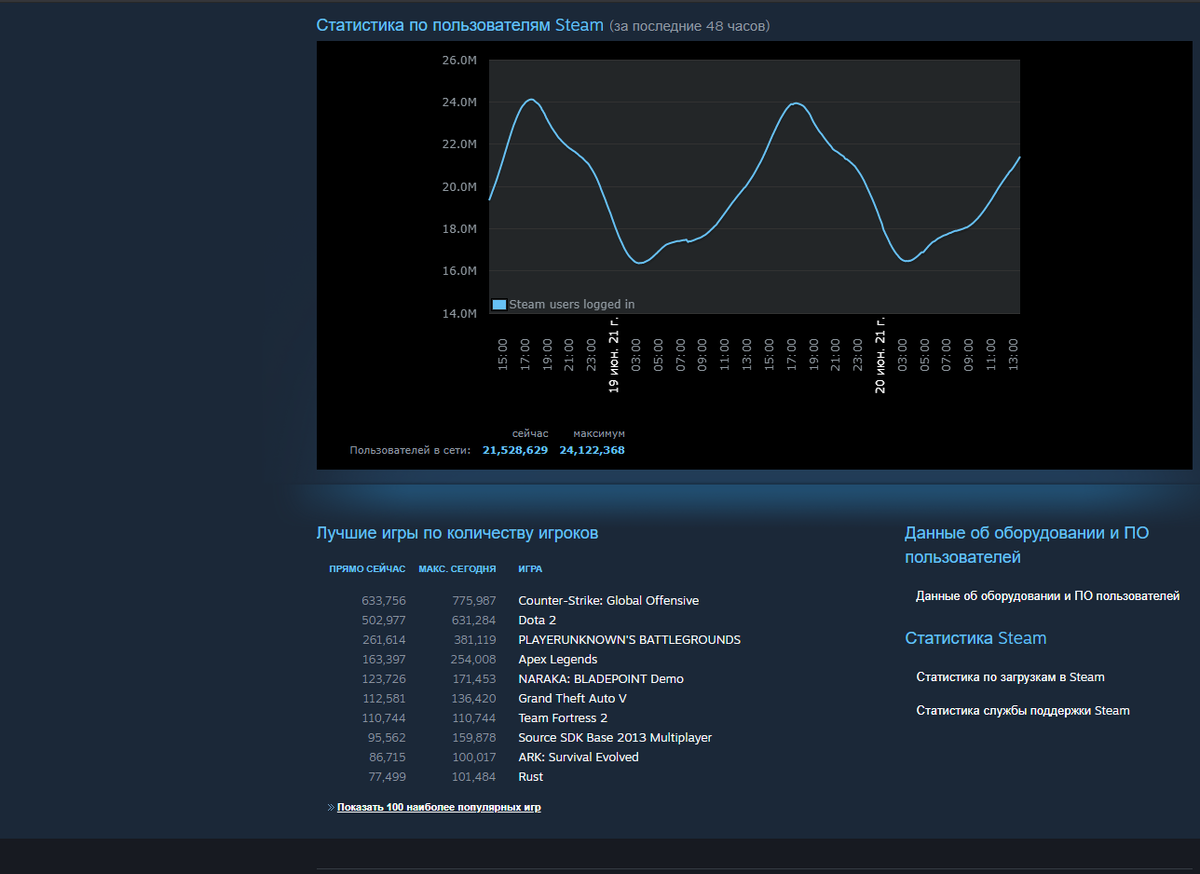The width and height of the screenshot is (1200, 874).
Task: Click the 'Лучшие игры по количеству игроков' heading
Action: (457, 533)
